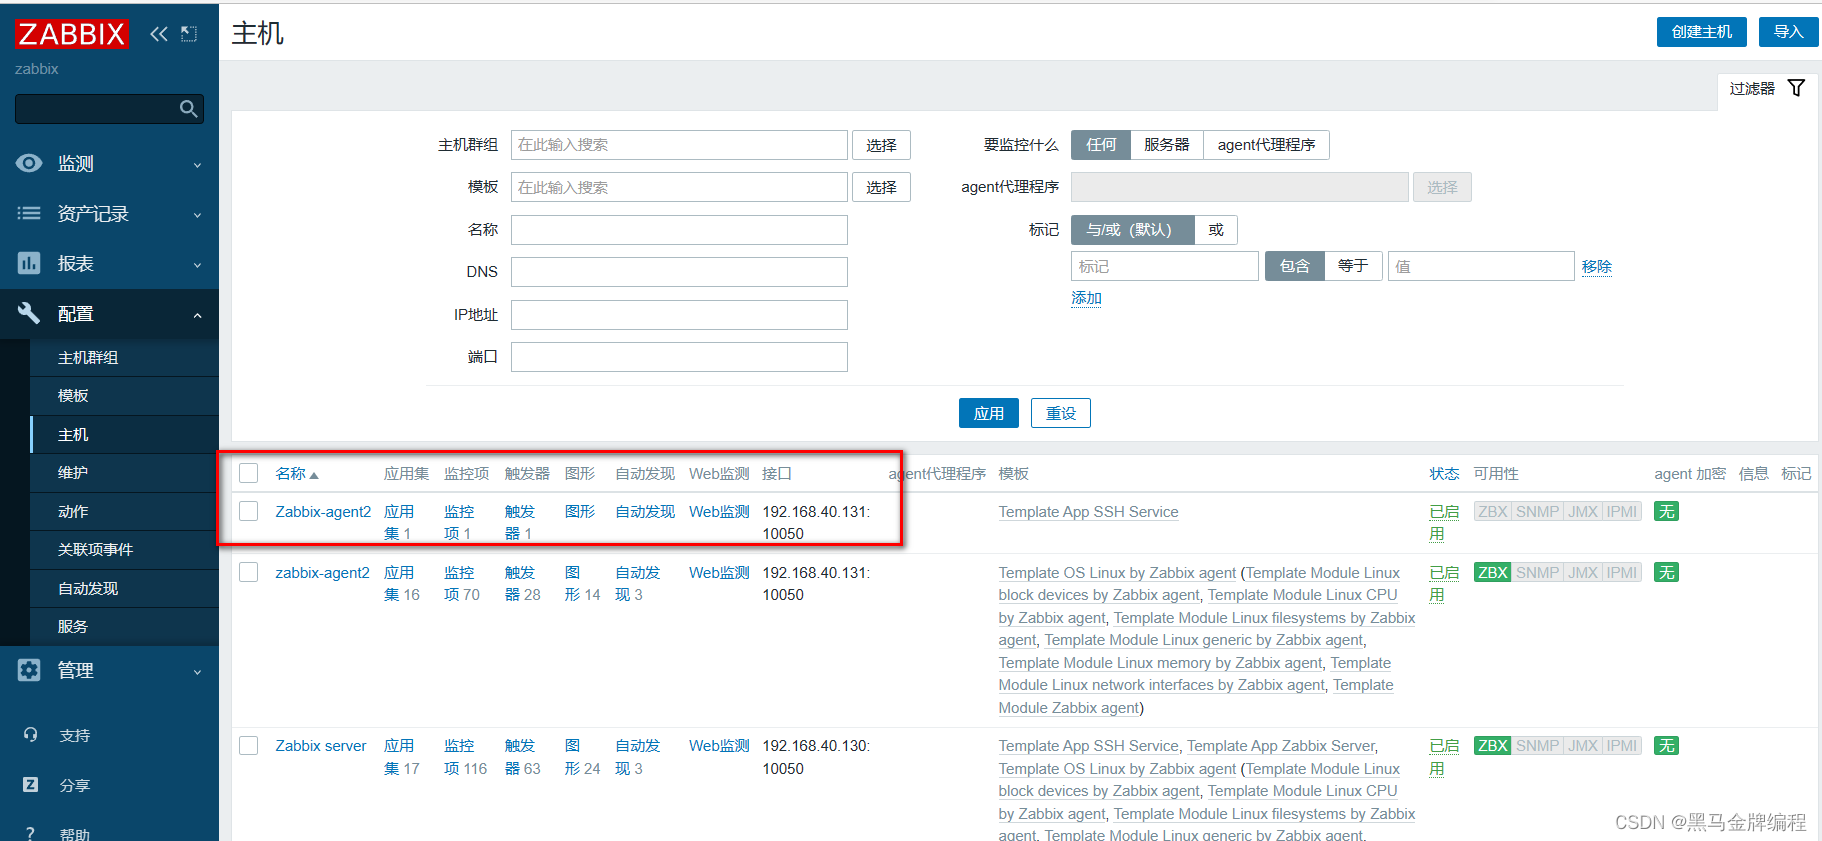Click the sidebar search magnifier icon
Viewport: 1822px width, 841px height.
(x=188, y=108)
